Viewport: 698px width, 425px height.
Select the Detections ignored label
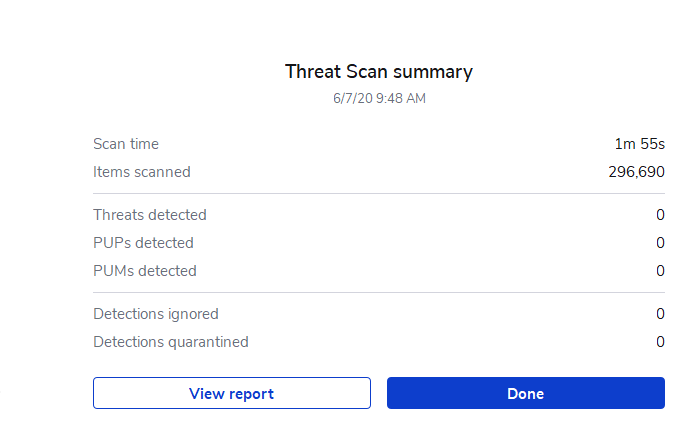tap(156, 314)
